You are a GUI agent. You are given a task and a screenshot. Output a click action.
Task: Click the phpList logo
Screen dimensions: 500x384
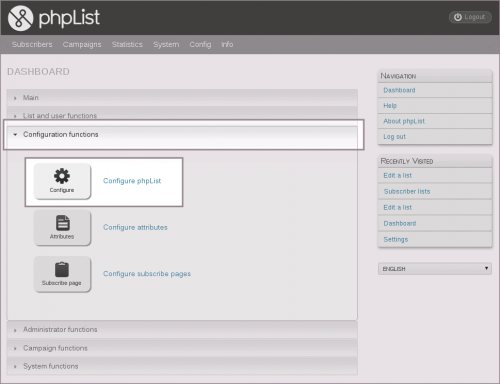(54, 18)
